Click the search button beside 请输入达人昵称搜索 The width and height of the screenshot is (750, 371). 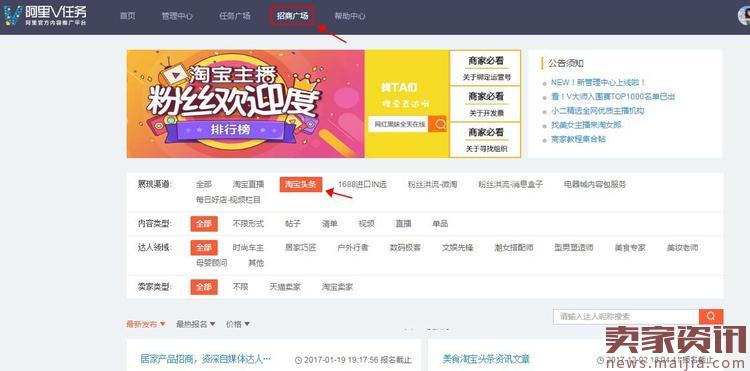click(711, 316)
